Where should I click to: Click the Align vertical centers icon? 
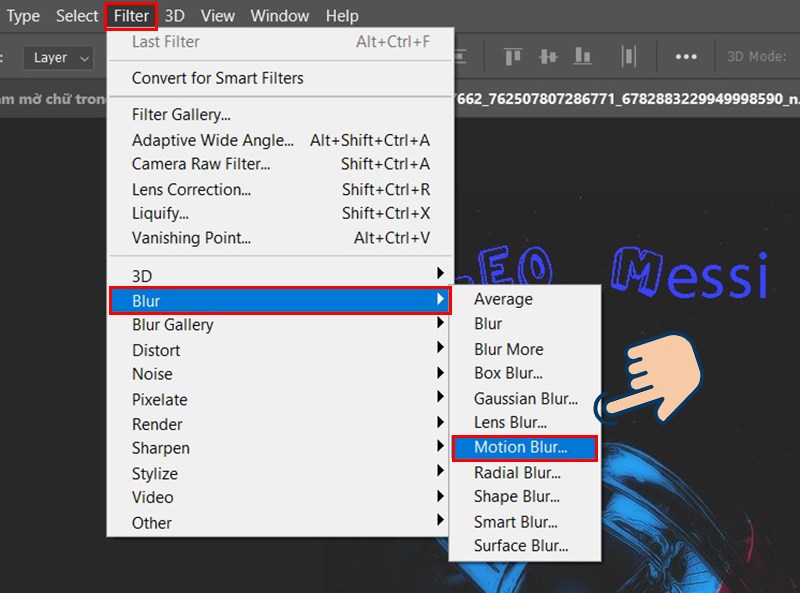547,57
